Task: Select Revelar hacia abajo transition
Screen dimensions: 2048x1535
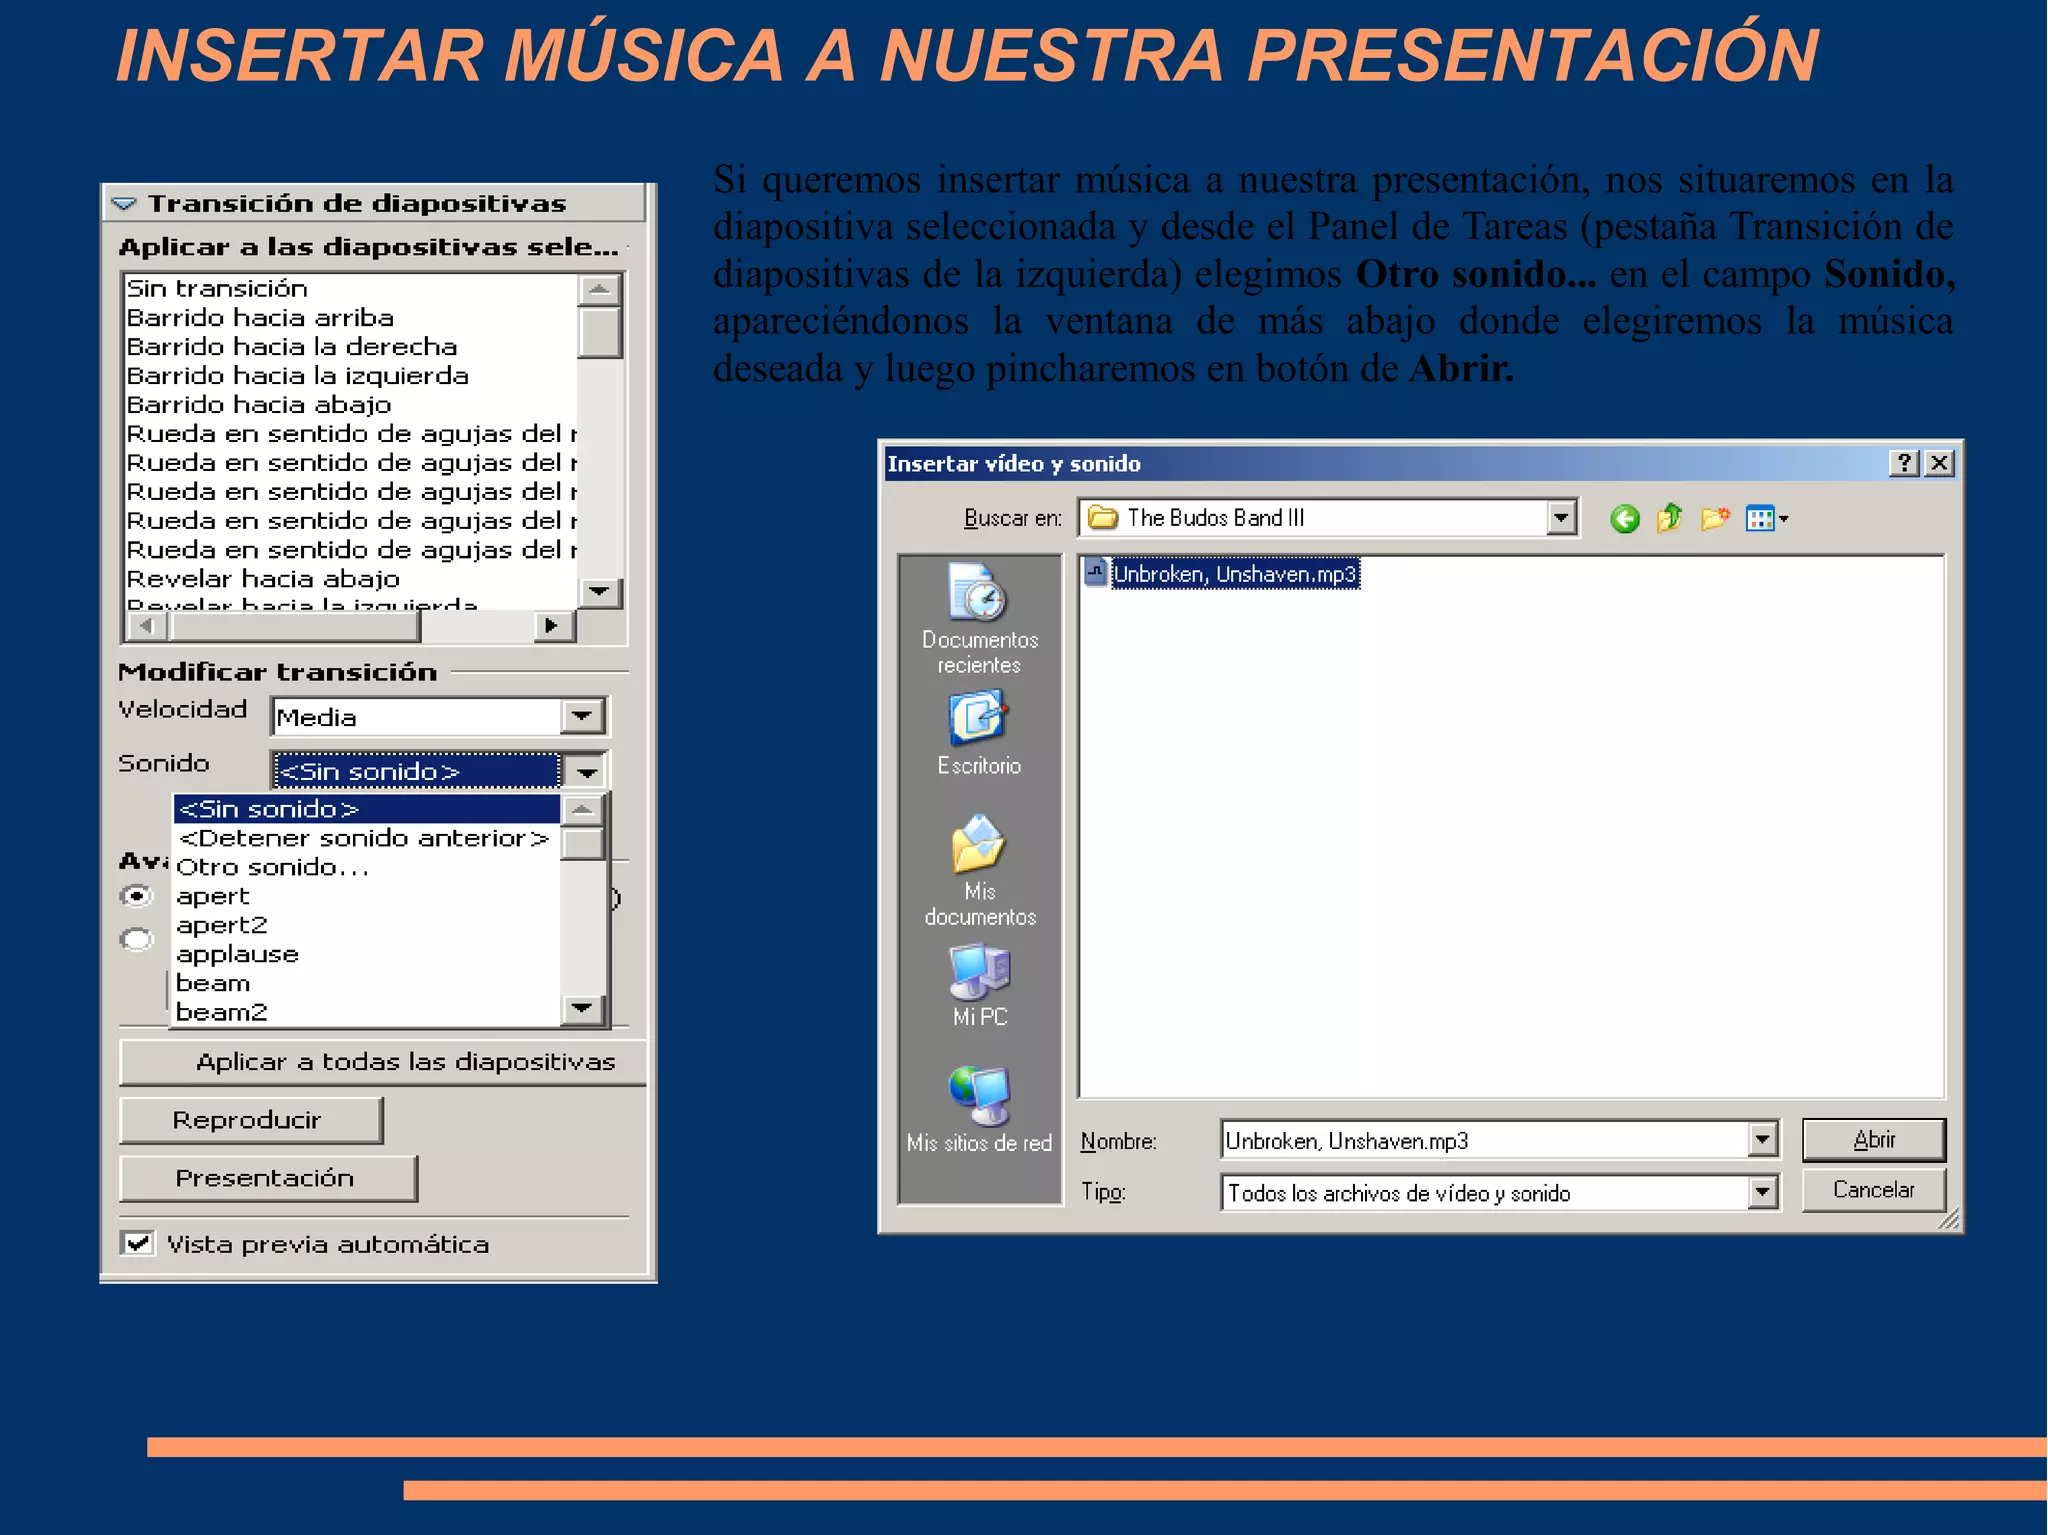Action: point(351,579)
